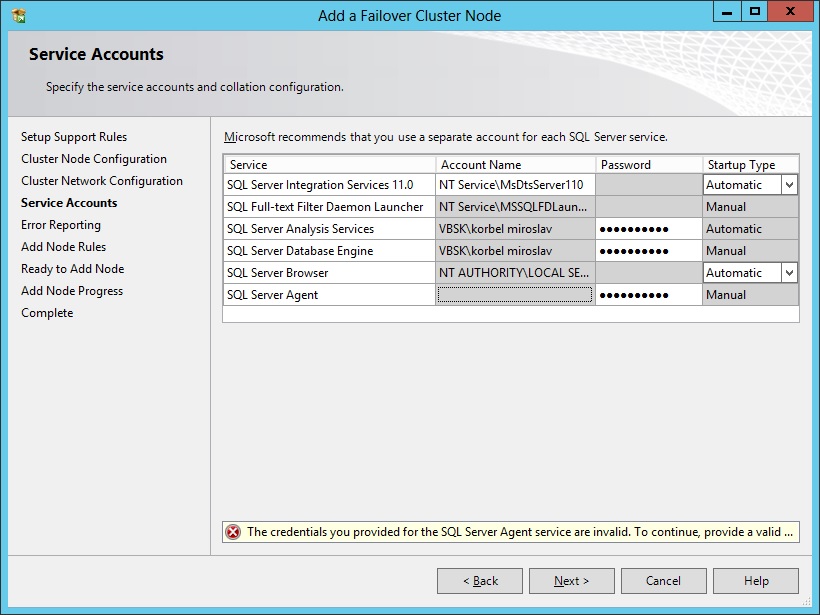
Task: Open the Startup Type dropdown for SQL Server Browser
Action: 789,272
